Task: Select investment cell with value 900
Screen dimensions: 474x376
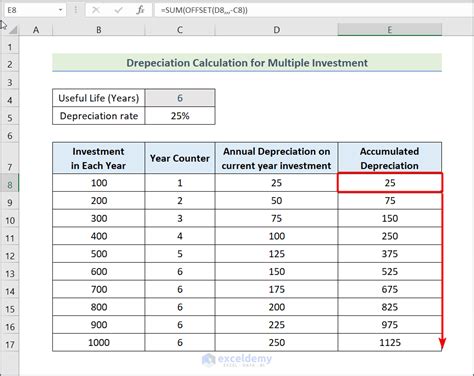Action: coord(99,325)
